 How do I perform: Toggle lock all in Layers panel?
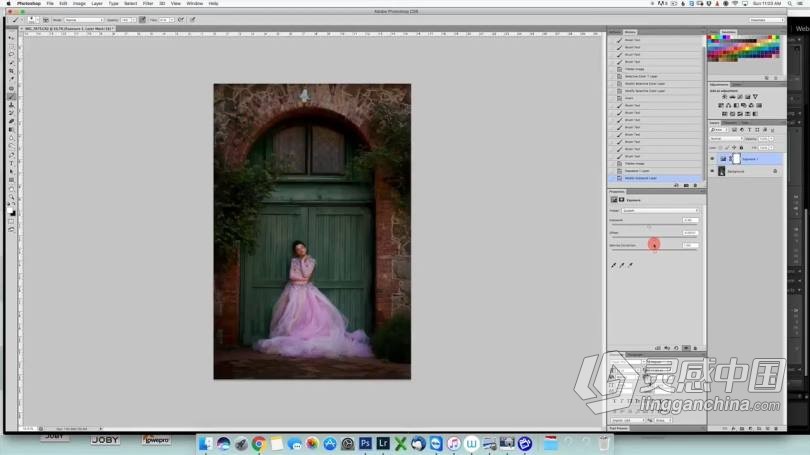741,148
